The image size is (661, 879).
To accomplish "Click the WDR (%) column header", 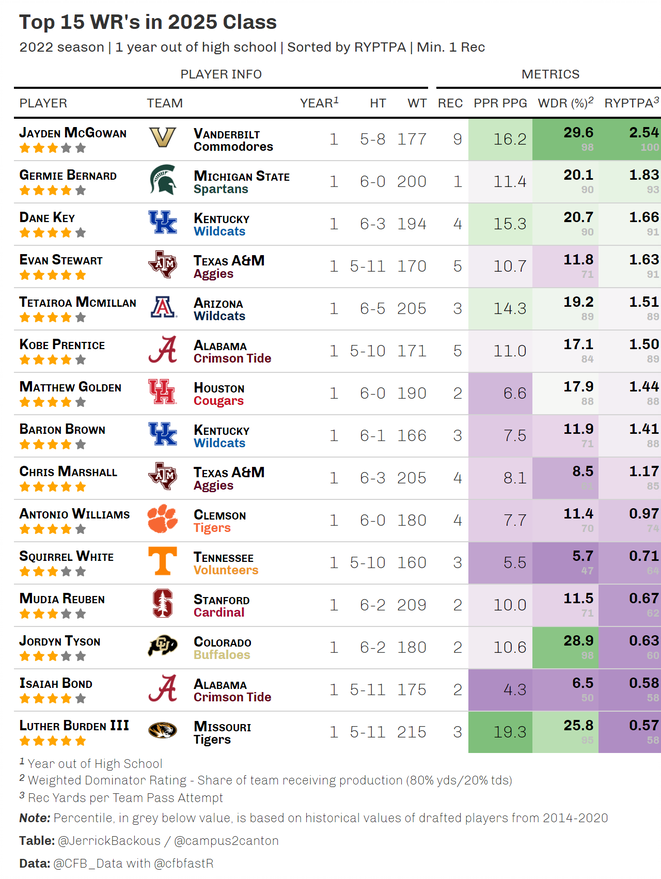I will coord(565,103).
